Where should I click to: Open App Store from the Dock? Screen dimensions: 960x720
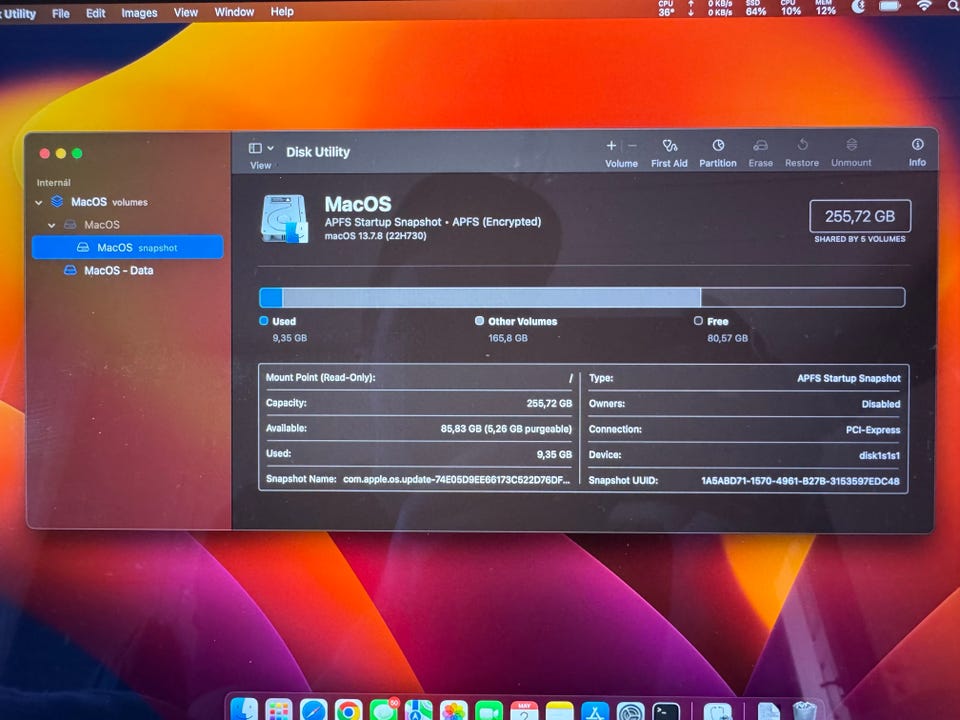(594, 711)
